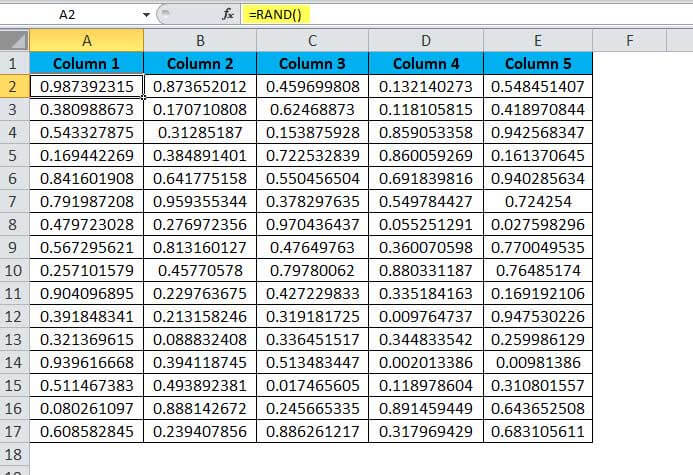The height and width of the screenshot is (475, 693).
Task: Select row 18 header
Action: pos(13,454)
